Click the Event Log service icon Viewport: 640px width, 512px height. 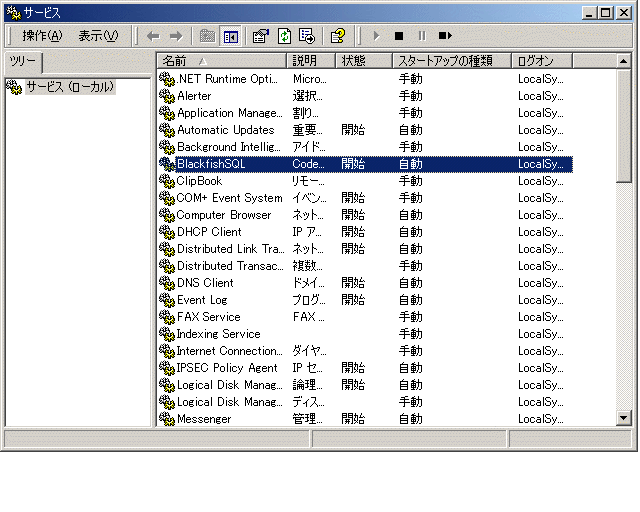[x=167, y=300]
